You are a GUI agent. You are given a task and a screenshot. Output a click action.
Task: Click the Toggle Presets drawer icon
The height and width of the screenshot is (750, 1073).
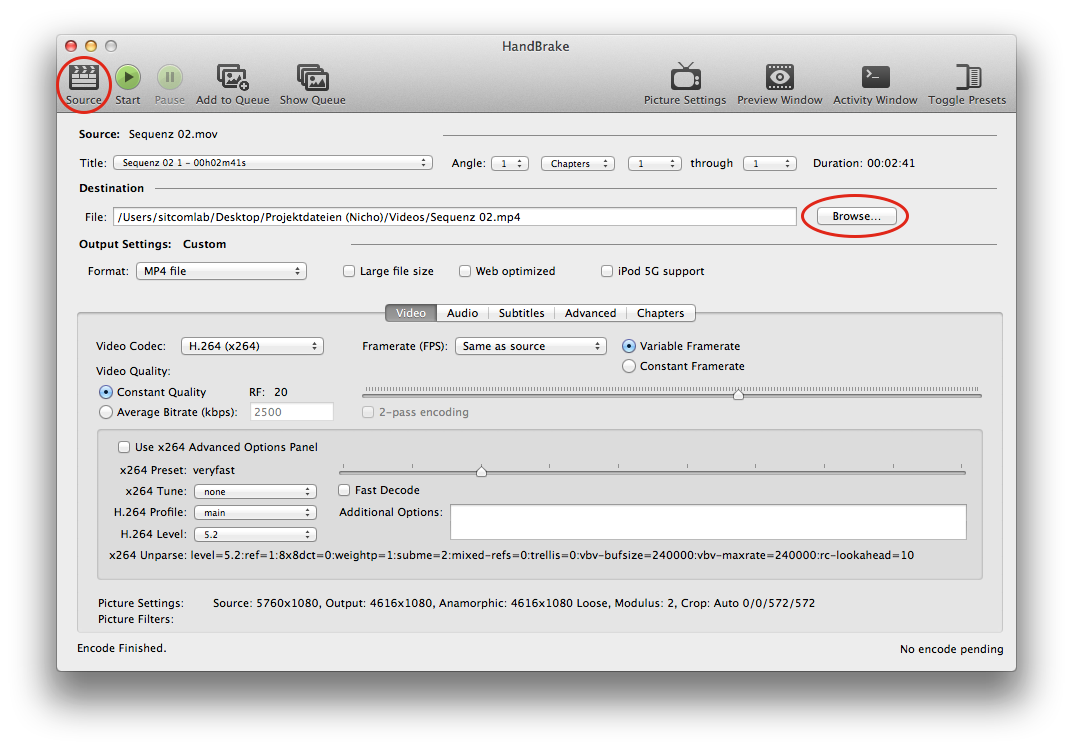(968, 77)
